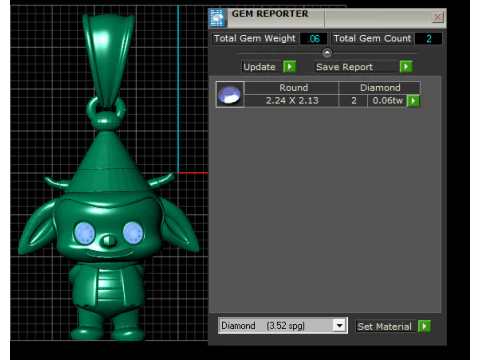The width and height of the screenshot is (480, 360).
Task: Click the green arrow beside 0.06tw
Action: (x=413, y=101)
